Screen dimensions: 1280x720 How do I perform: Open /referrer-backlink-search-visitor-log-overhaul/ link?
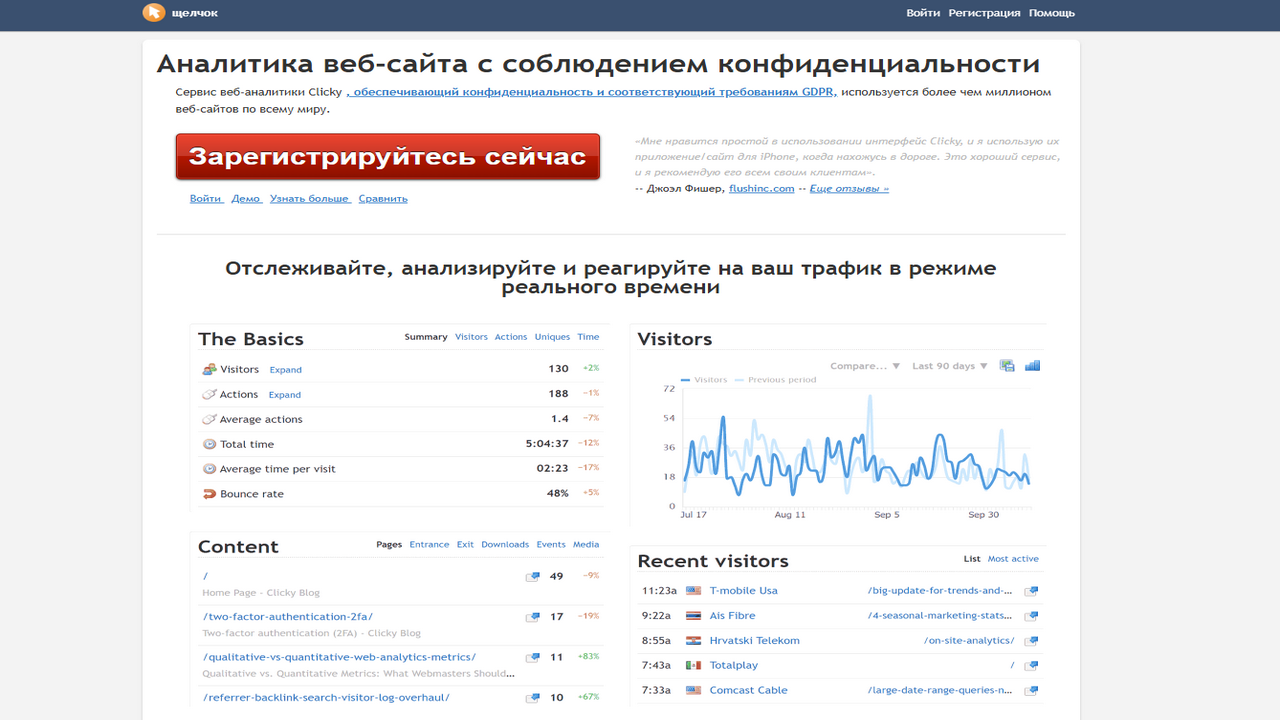[326, 697]
